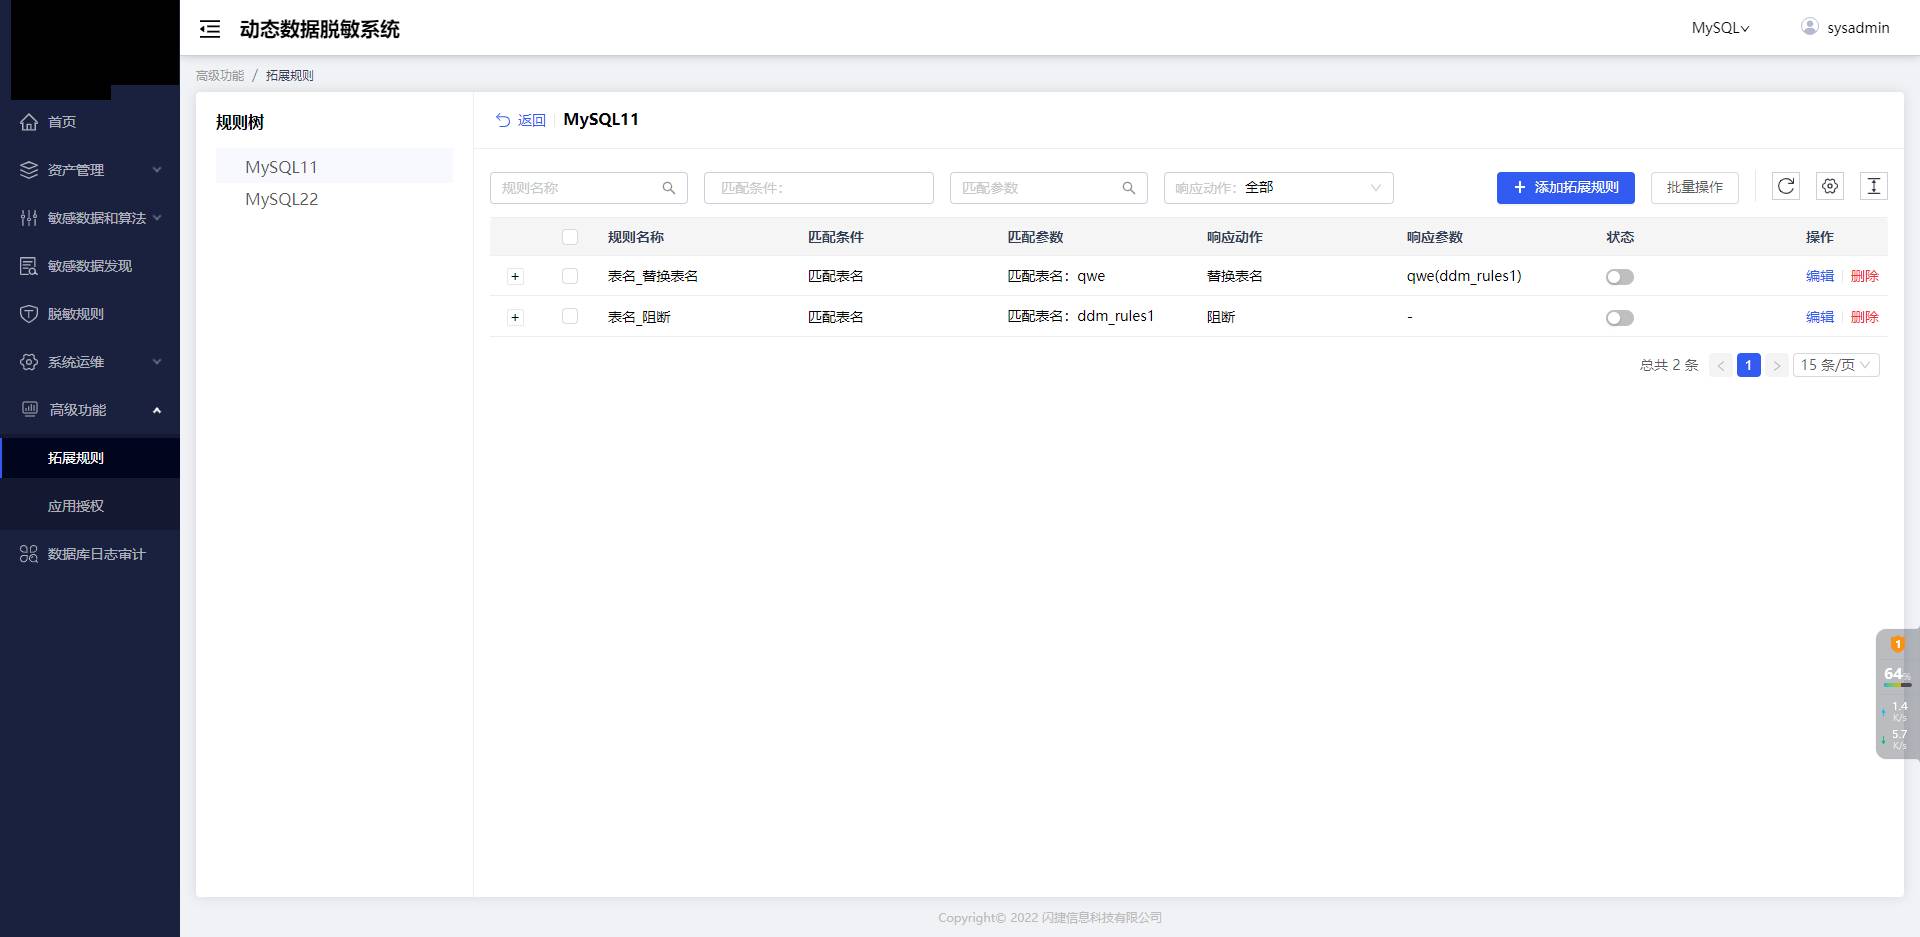Click the table density icon button
The width and height of the screenshot is (1920, 937).
click(x=1874, y=186)
